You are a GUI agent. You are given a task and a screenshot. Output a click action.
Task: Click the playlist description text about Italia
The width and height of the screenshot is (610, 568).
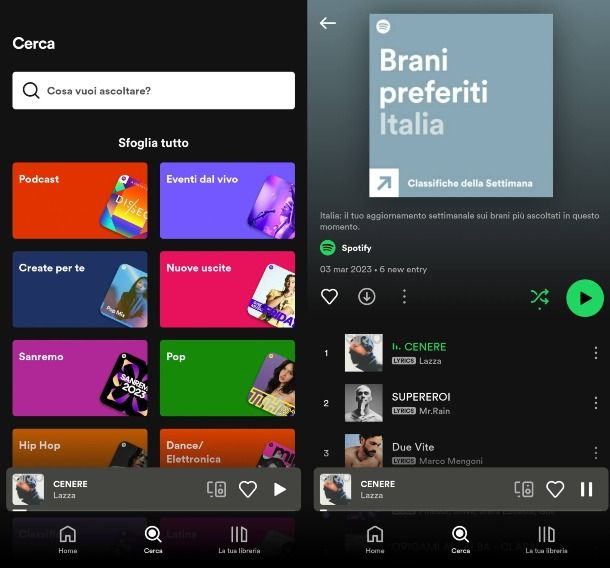pos(459,221)
